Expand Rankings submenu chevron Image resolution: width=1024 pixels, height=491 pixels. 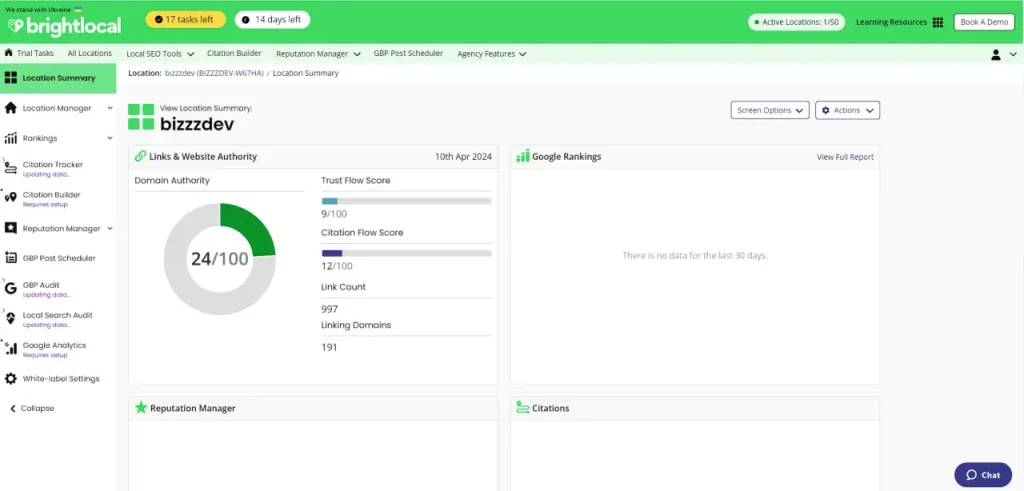click(x=110, y=138)
